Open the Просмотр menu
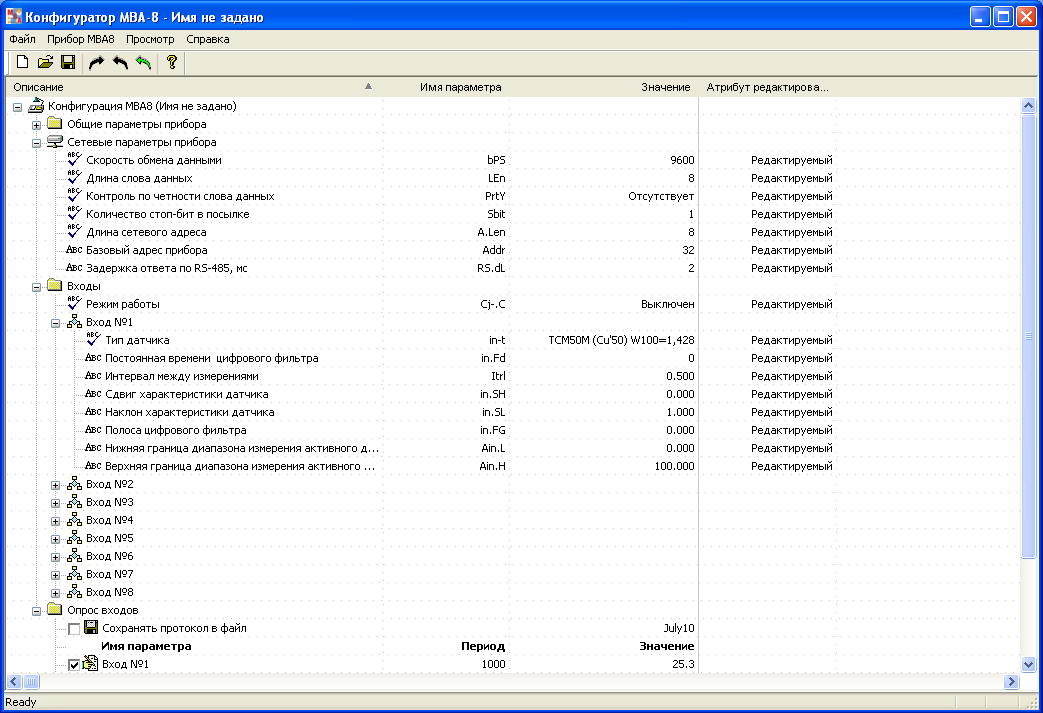 150,39
